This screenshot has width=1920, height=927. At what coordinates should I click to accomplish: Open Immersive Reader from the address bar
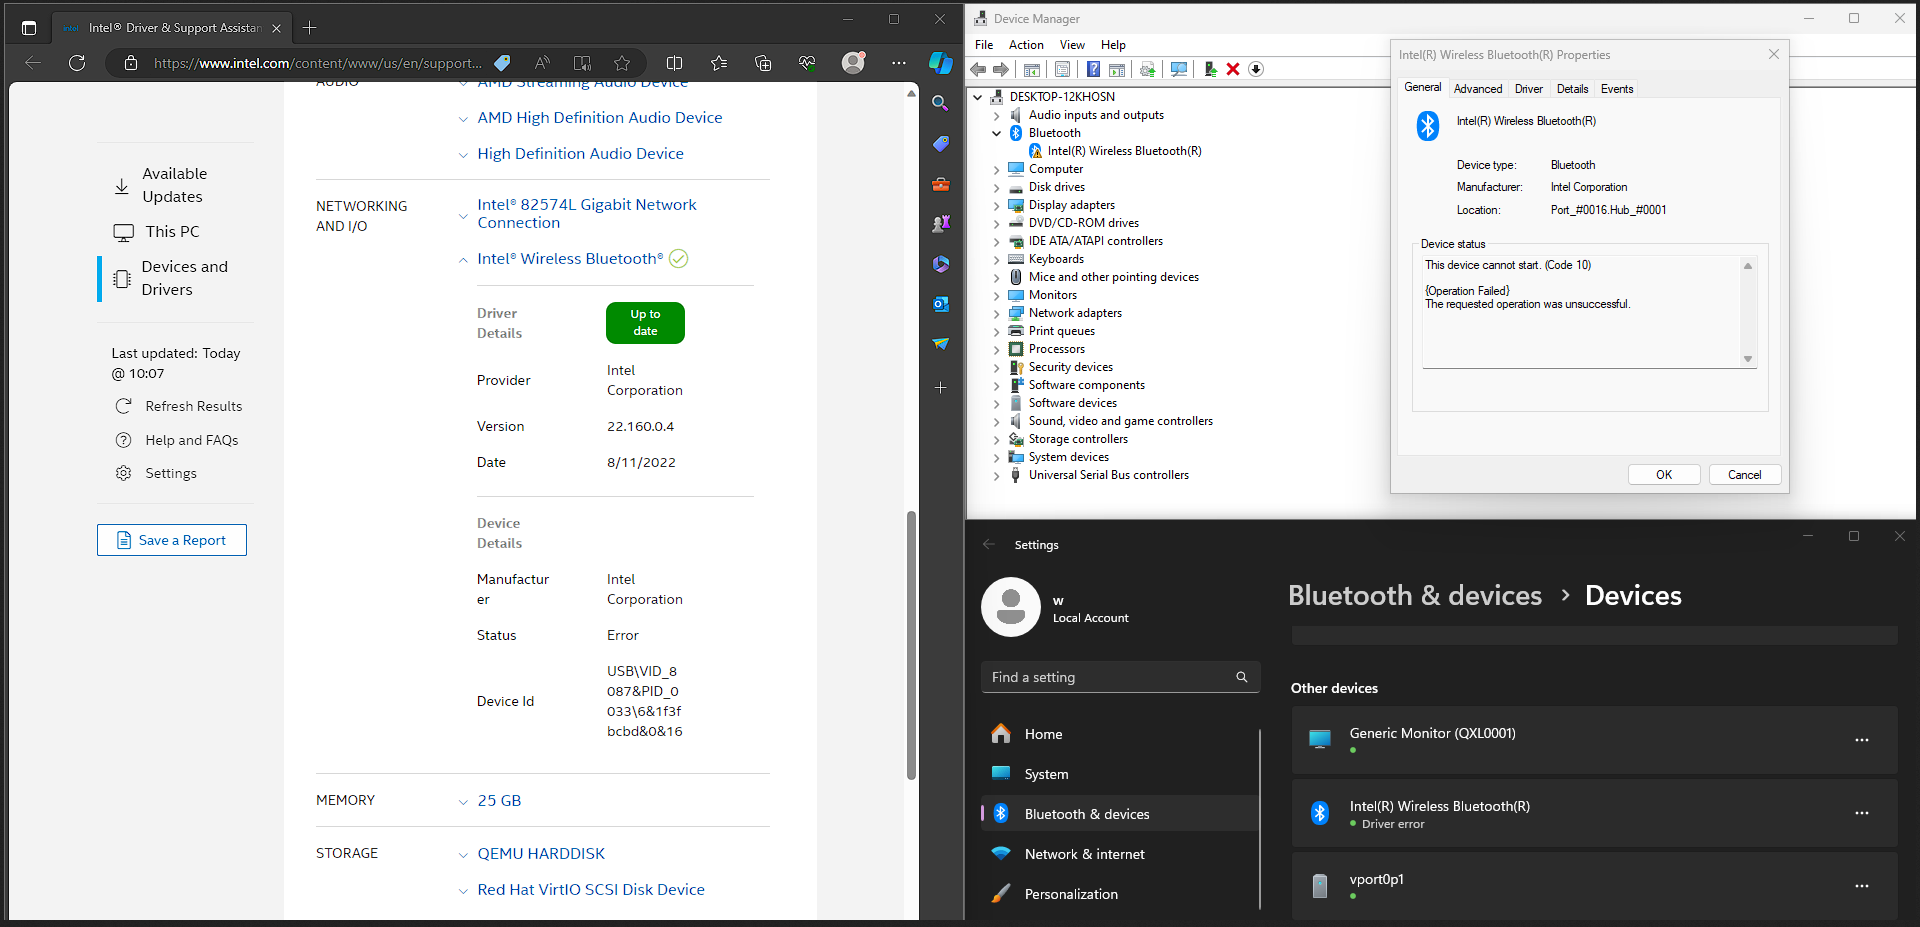(x=582, y=63)
